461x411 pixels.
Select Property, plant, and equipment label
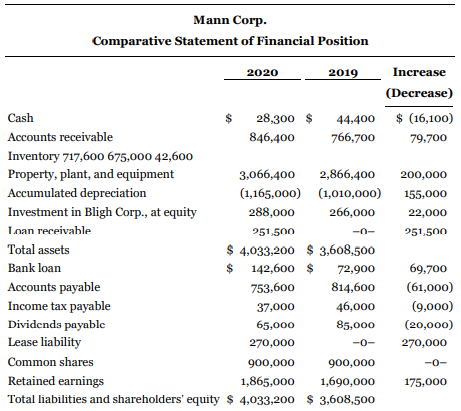click(x=91, y=174)
